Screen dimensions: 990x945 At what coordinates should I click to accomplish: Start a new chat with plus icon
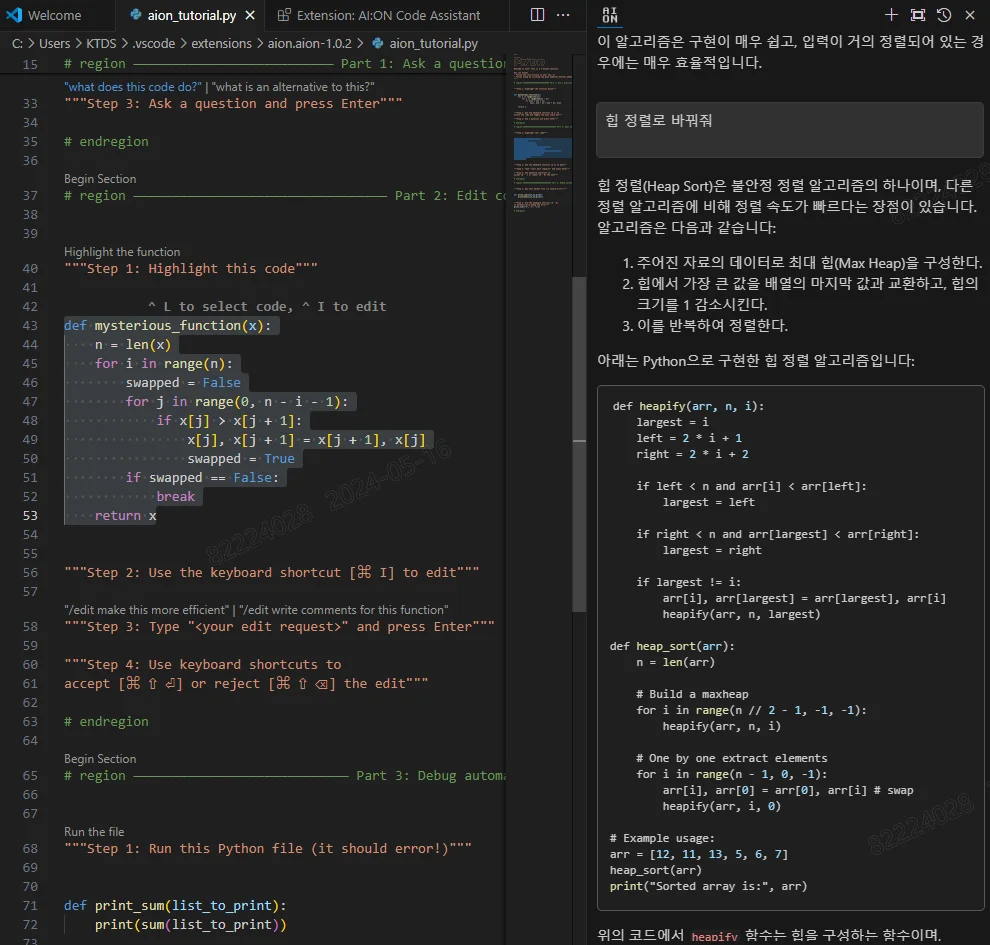[x=891, y=15]
